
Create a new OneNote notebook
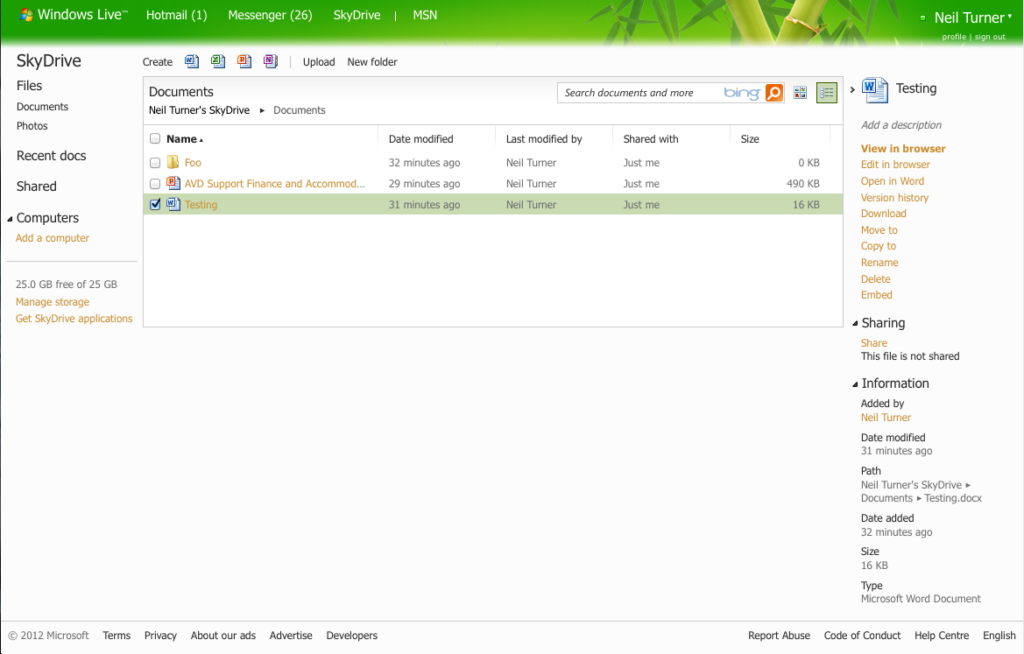[x=270, y=61]
